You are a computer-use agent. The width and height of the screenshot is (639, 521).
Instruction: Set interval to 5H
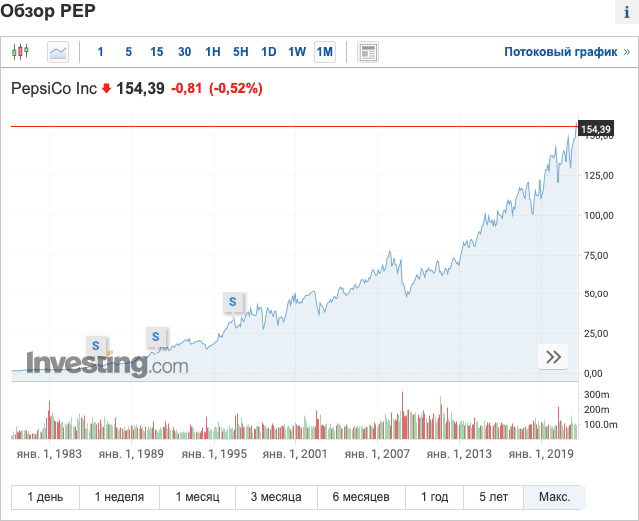coord(241,52)
